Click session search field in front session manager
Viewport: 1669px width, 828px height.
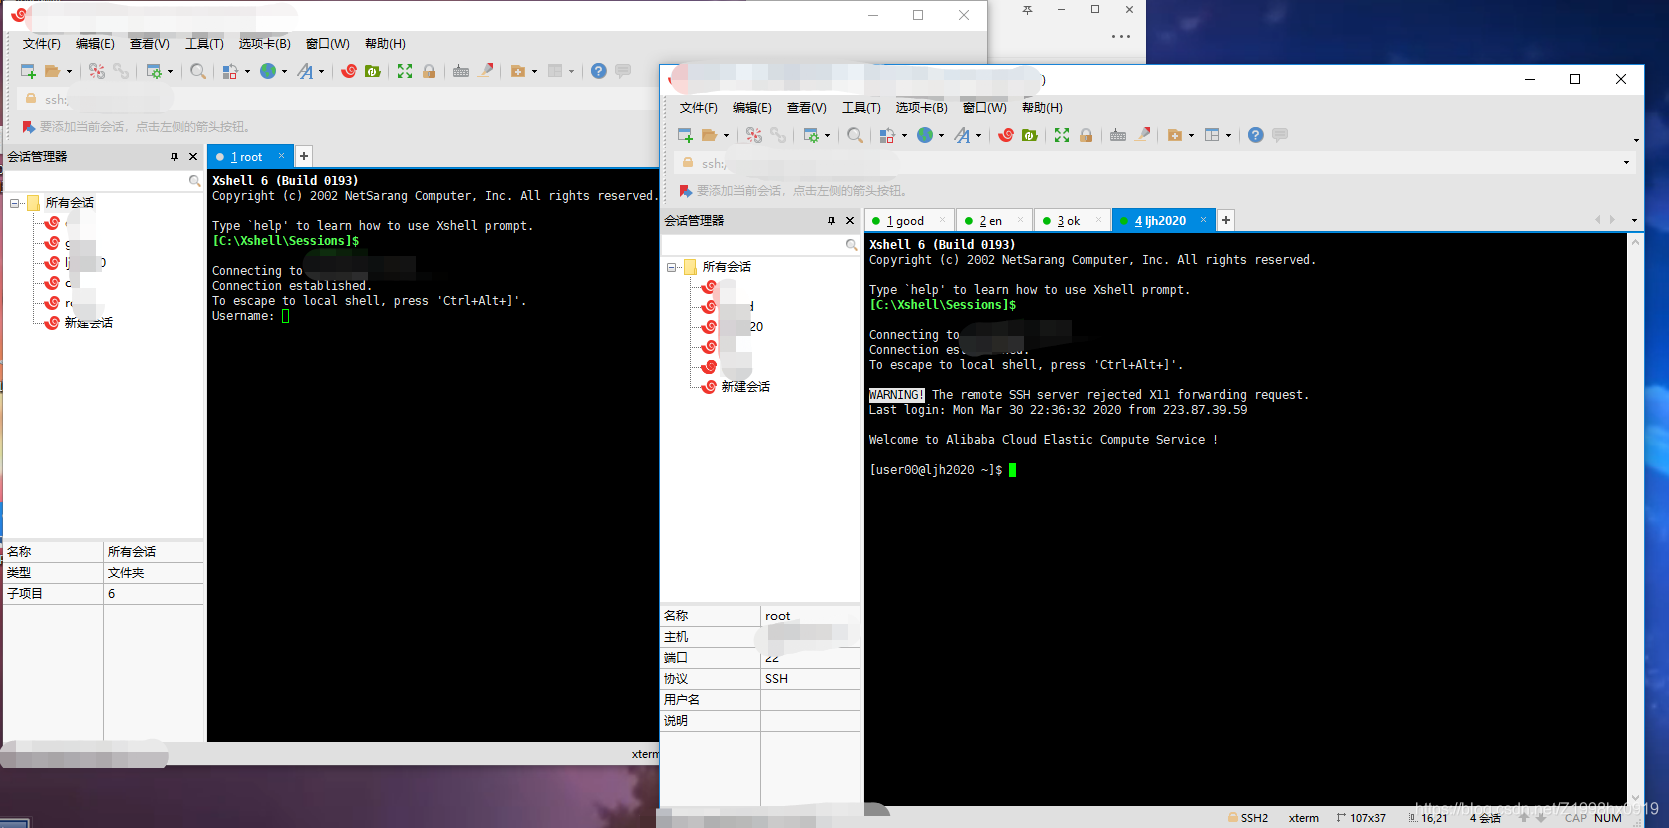click(760, 245)
